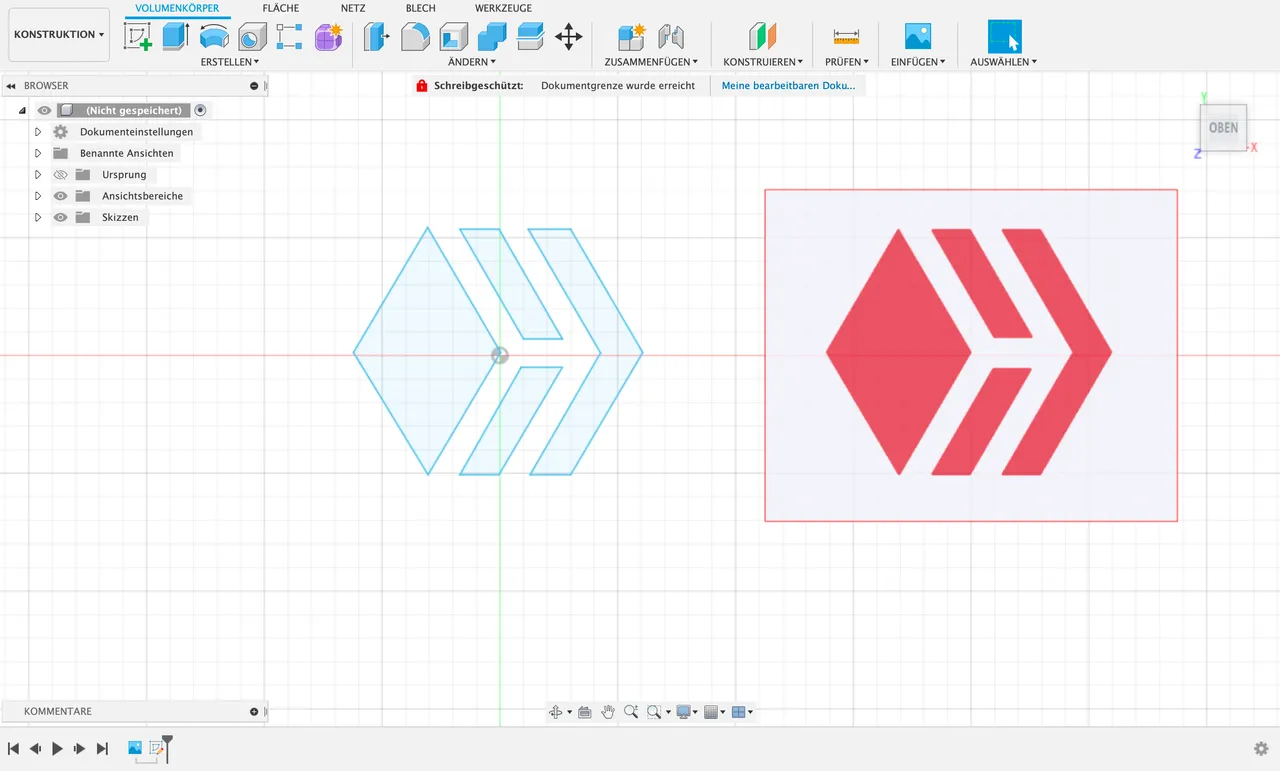Play the timeline
The width and height of the screenshot is (1280, 771).
coord(57,748)
